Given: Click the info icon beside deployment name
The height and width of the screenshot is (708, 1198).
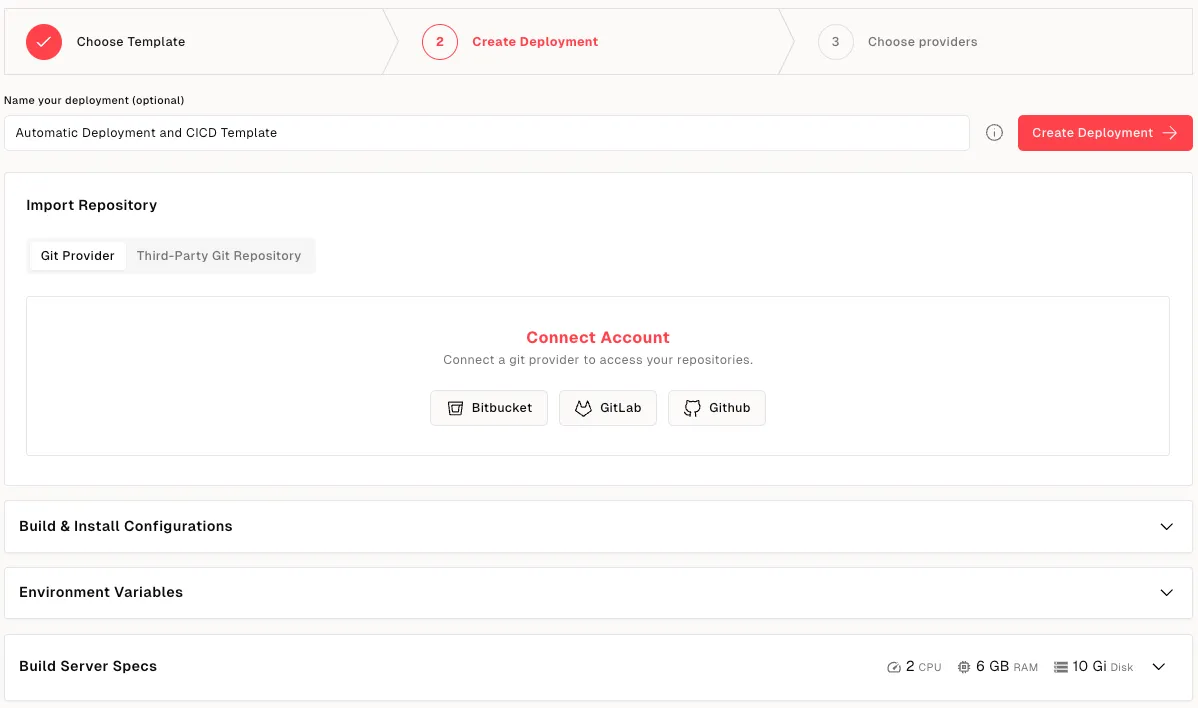Looking at the screenshot, I should click(x=994, y=133).
